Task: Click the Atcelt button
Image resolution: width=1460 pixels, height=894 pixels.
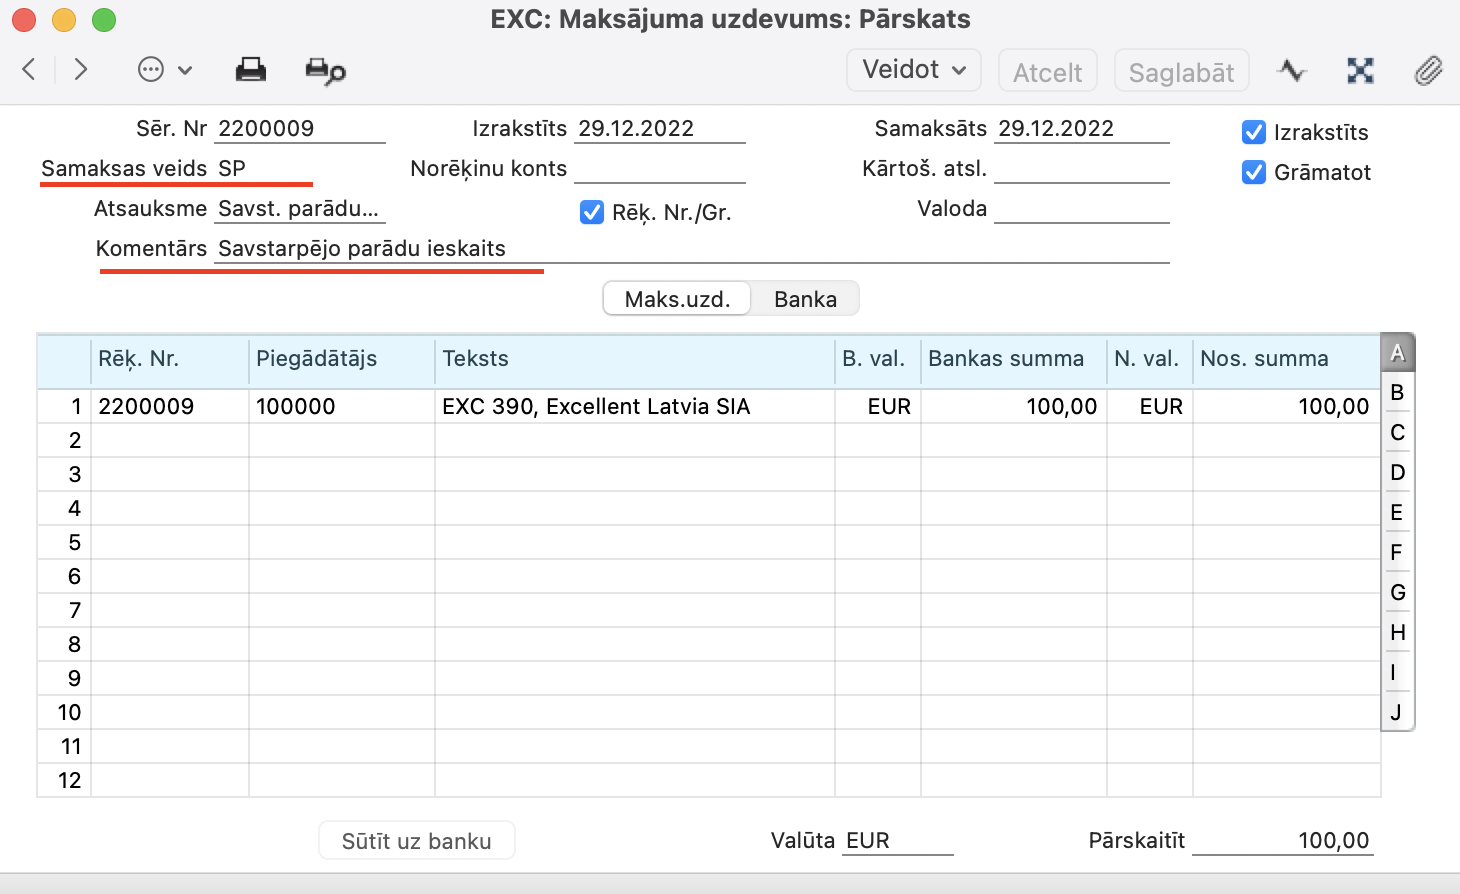Action: coord(1047,72)
